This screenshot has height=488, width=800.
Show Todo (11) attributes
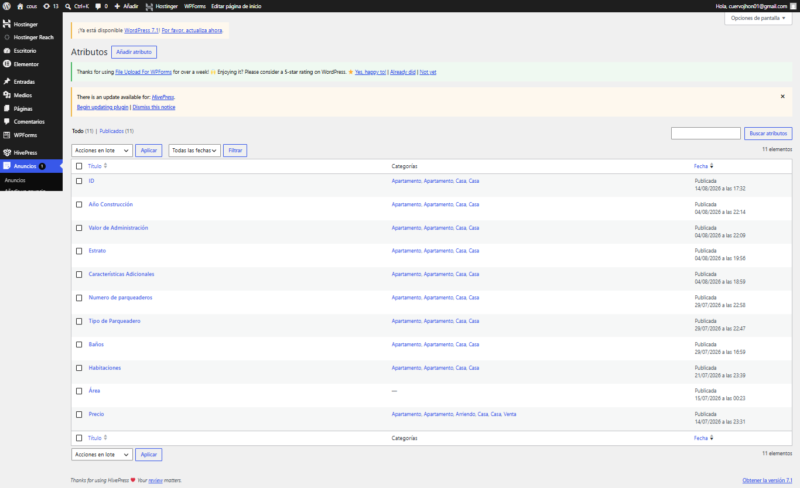[82, 131]
